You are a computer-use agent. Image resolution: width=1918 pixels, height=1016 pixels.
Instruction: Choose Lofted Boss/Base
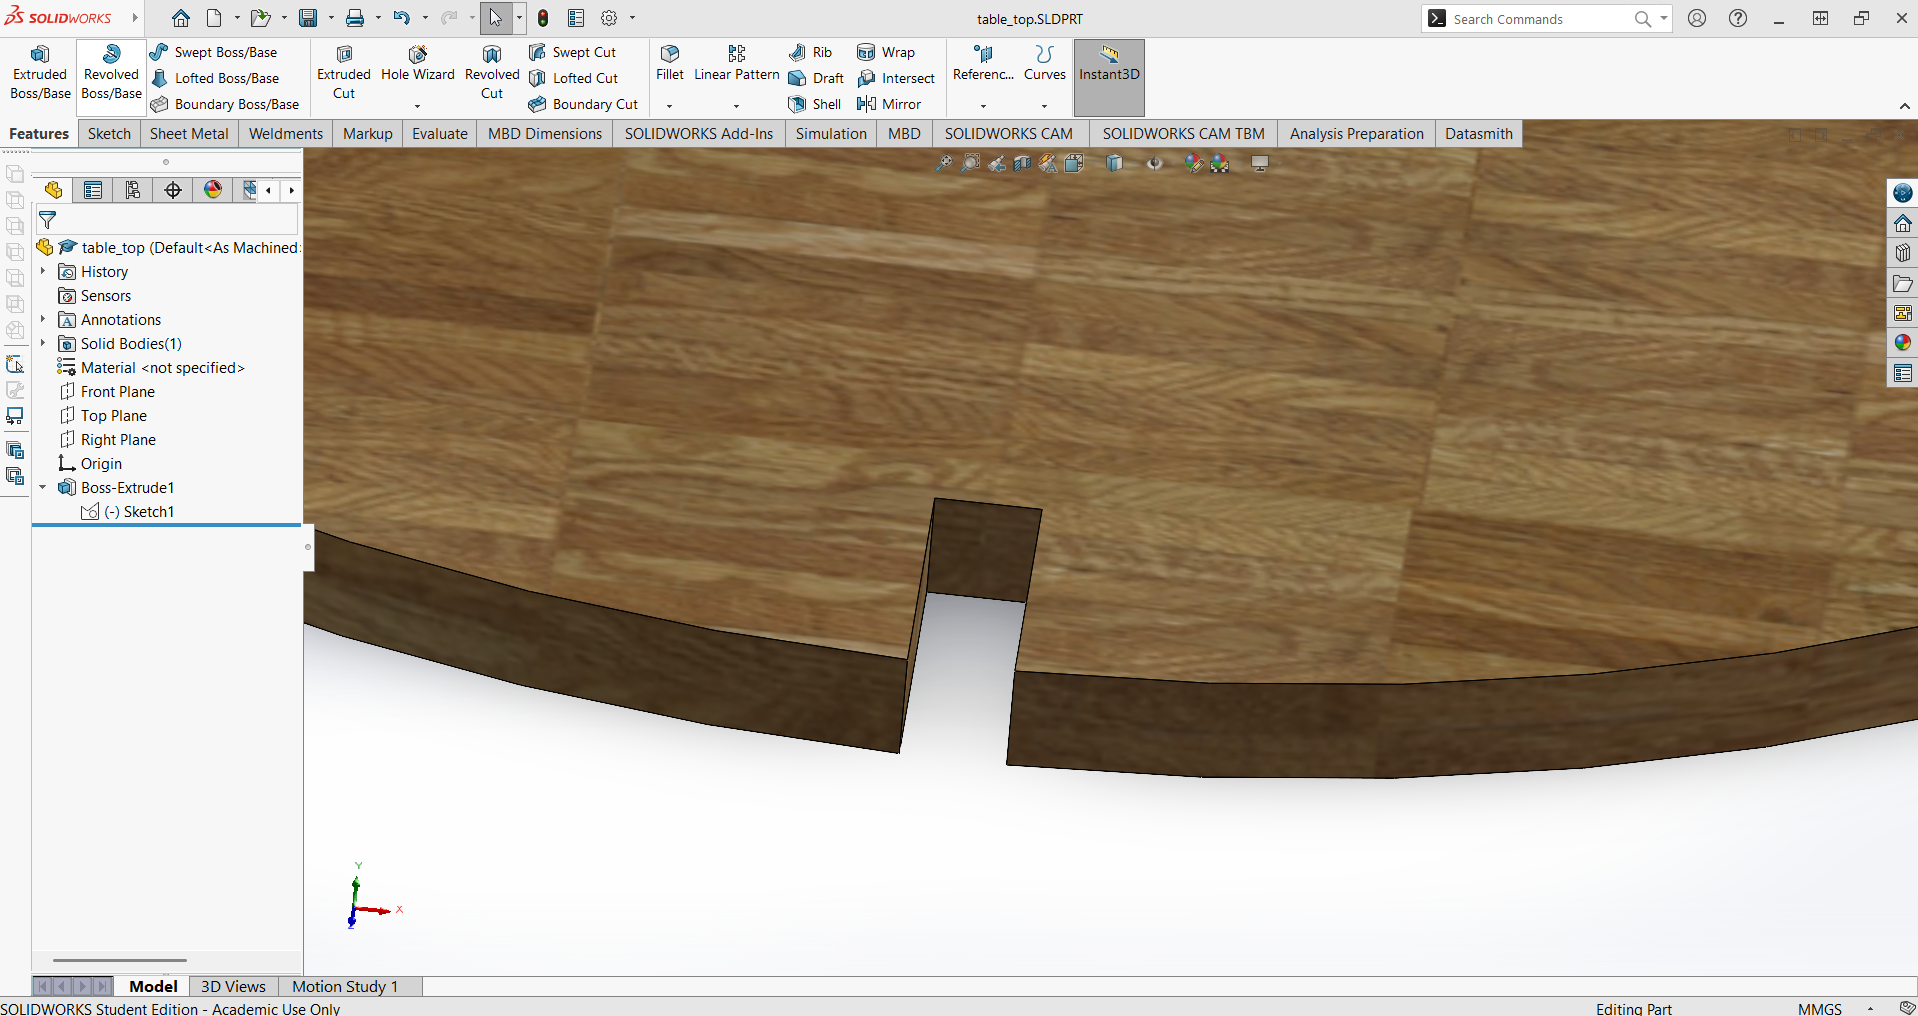pyautogui.click(x=215, y=78)
